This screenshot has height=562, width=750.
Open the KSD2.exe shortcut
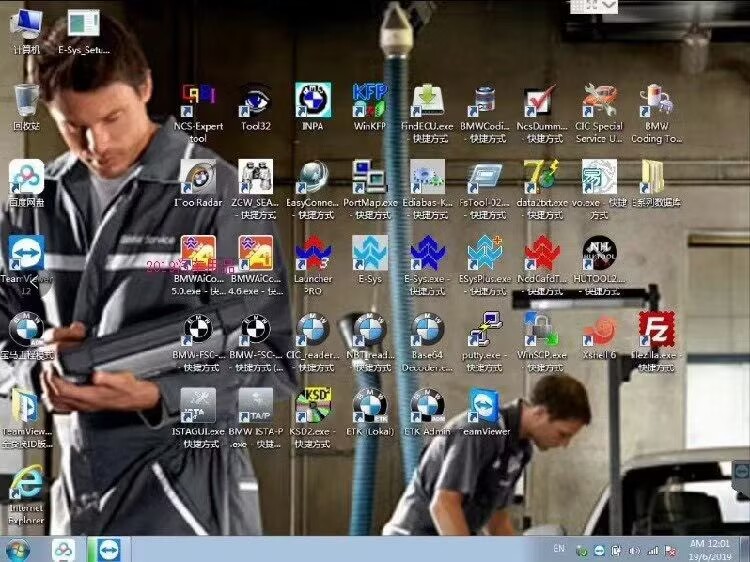[313, 405]
